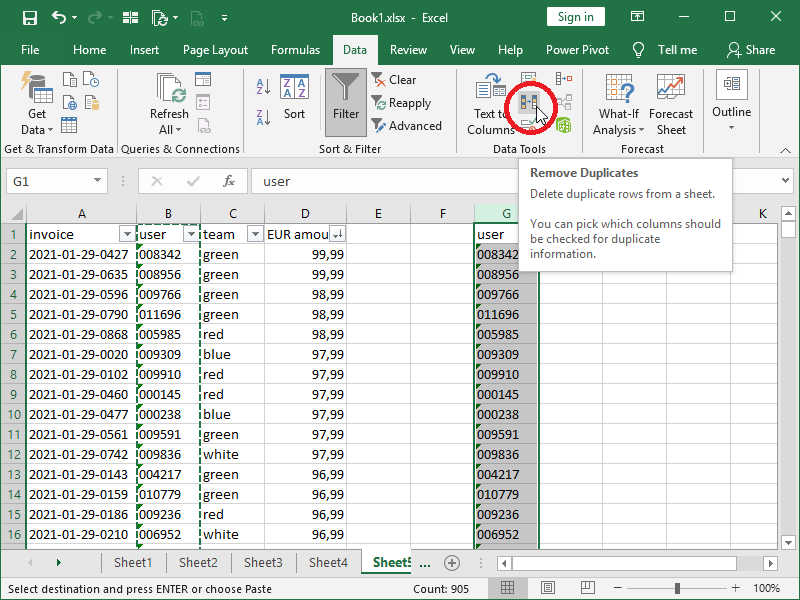Open the Advanced filter dialog
The image size is (800, 600).
(407, 125)
